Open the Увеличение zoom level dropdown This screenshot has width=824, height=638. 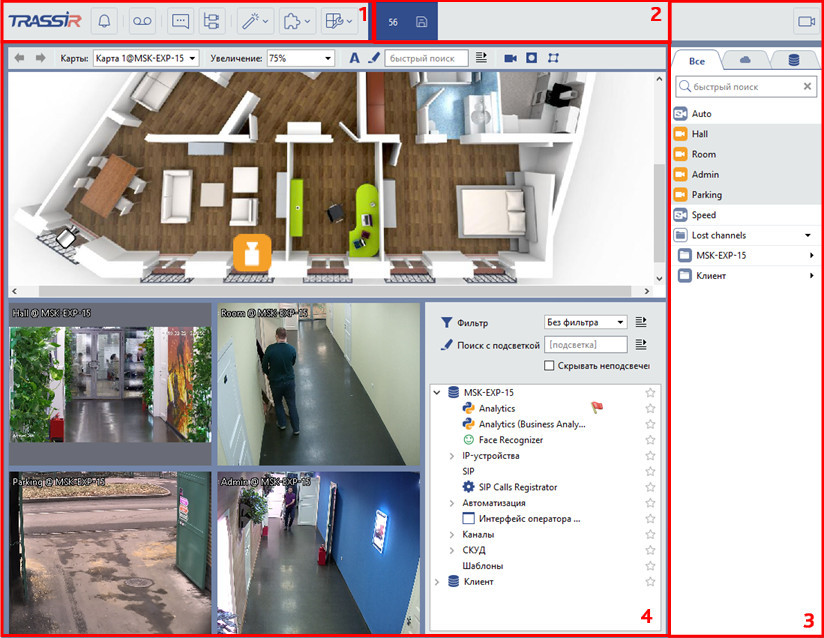301,58
